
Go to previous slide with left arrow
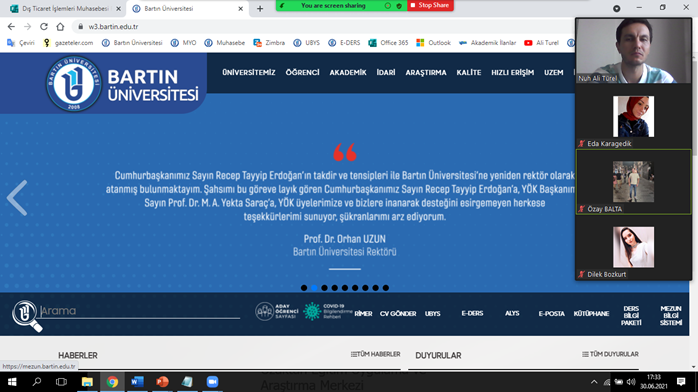click(17, 198)
